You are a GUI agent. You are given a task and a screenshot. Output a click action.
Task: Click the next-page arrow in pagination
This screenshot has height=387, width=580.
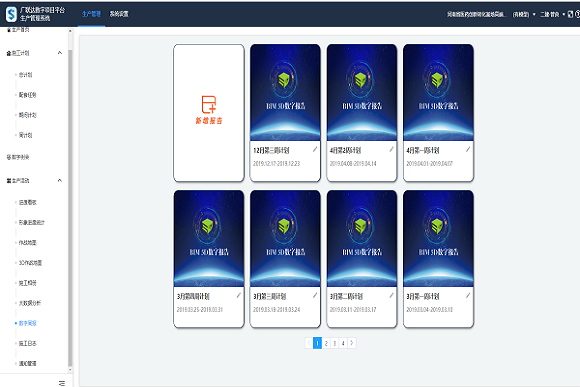[x=352, y=343]
